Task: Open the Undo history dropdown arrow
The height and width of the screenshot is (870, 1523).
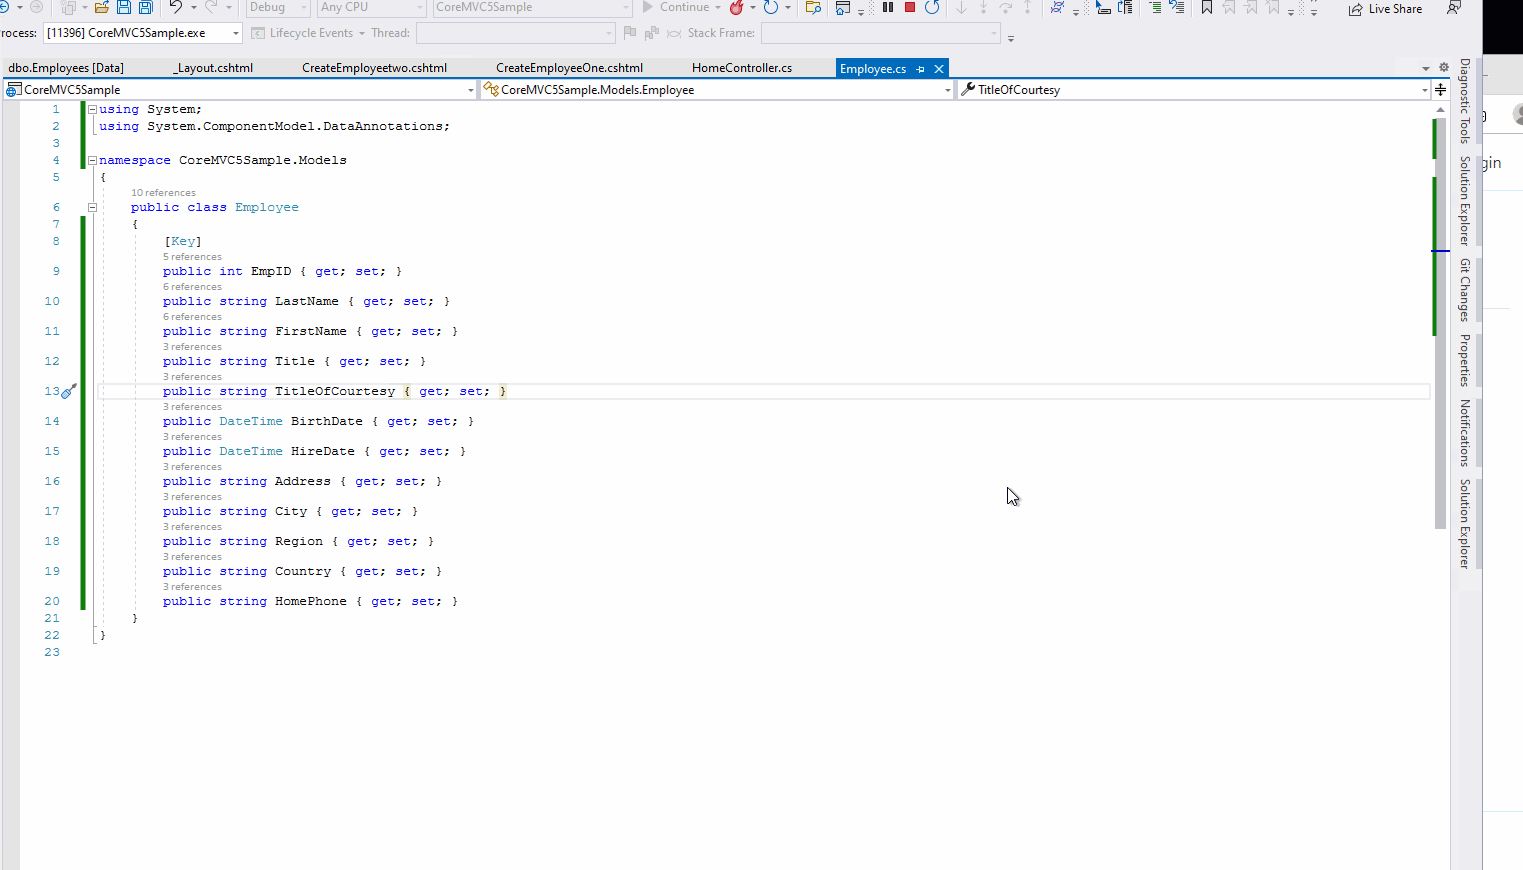Action: click(194, 7)
